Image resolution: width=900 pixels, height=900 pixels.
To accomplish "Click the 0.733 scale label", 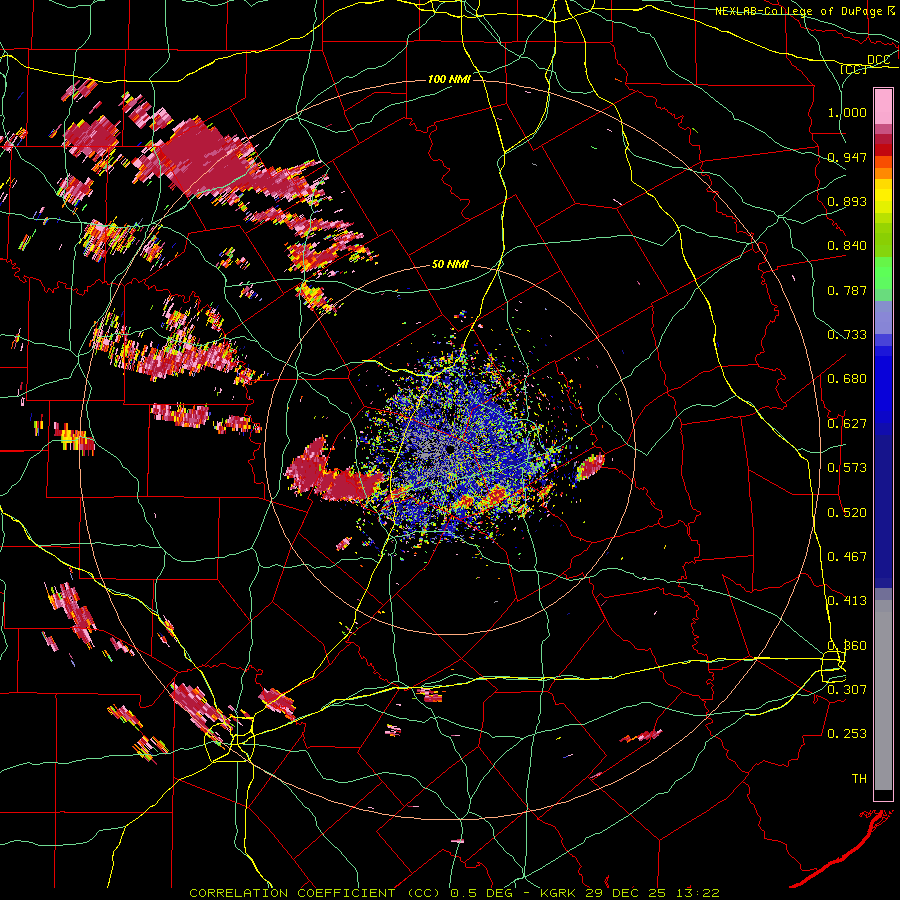I will (x=847, y=335).
